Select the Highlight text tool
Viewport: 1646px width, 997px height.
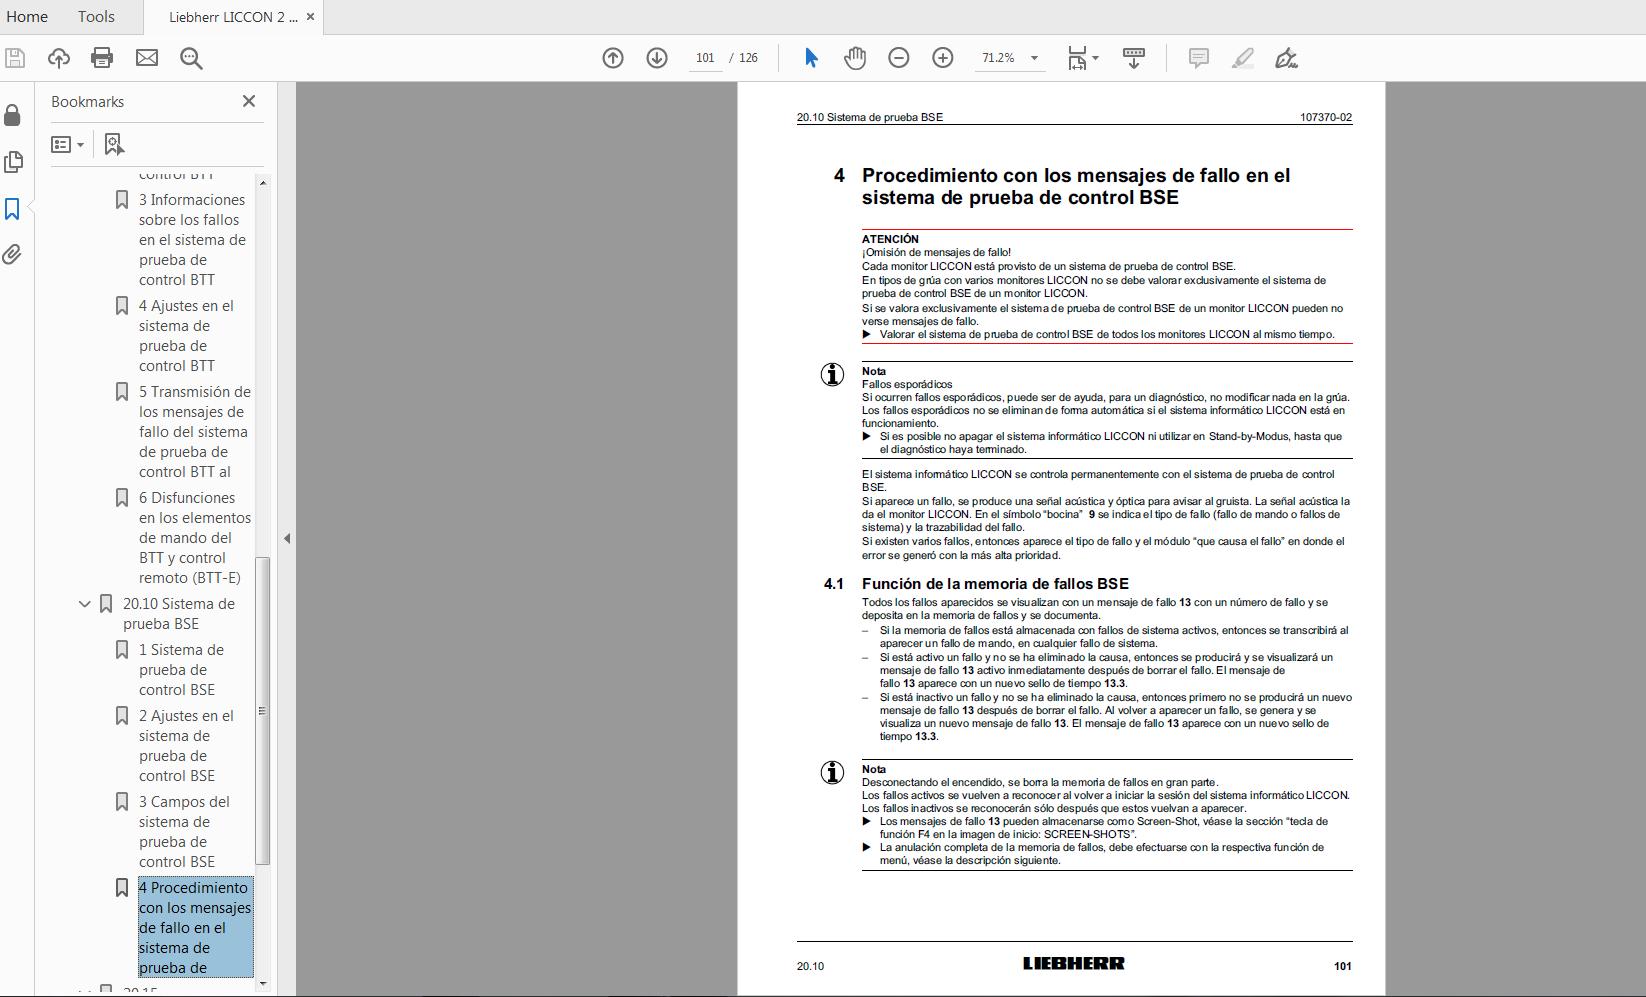click(1242, 58)
